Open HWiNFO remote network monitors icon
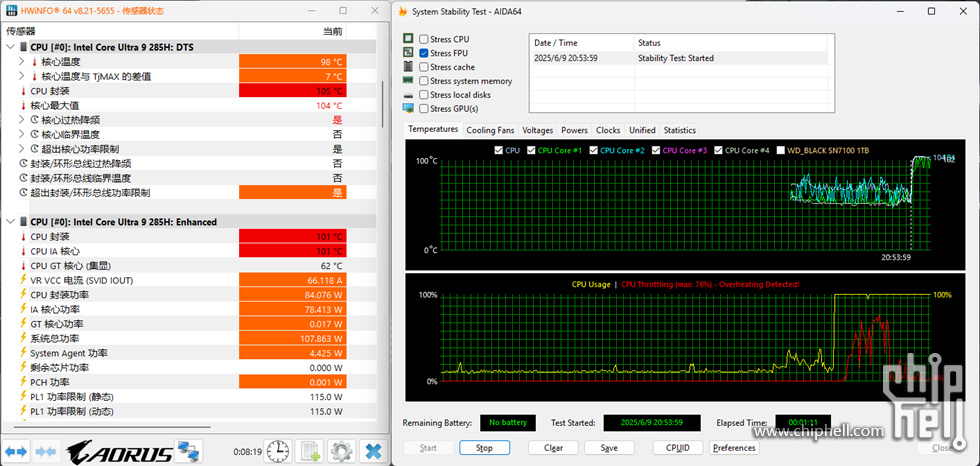Image resolution: width=980 pixels, height=466 pixels. pyautogui.click(x=186, y=450)
